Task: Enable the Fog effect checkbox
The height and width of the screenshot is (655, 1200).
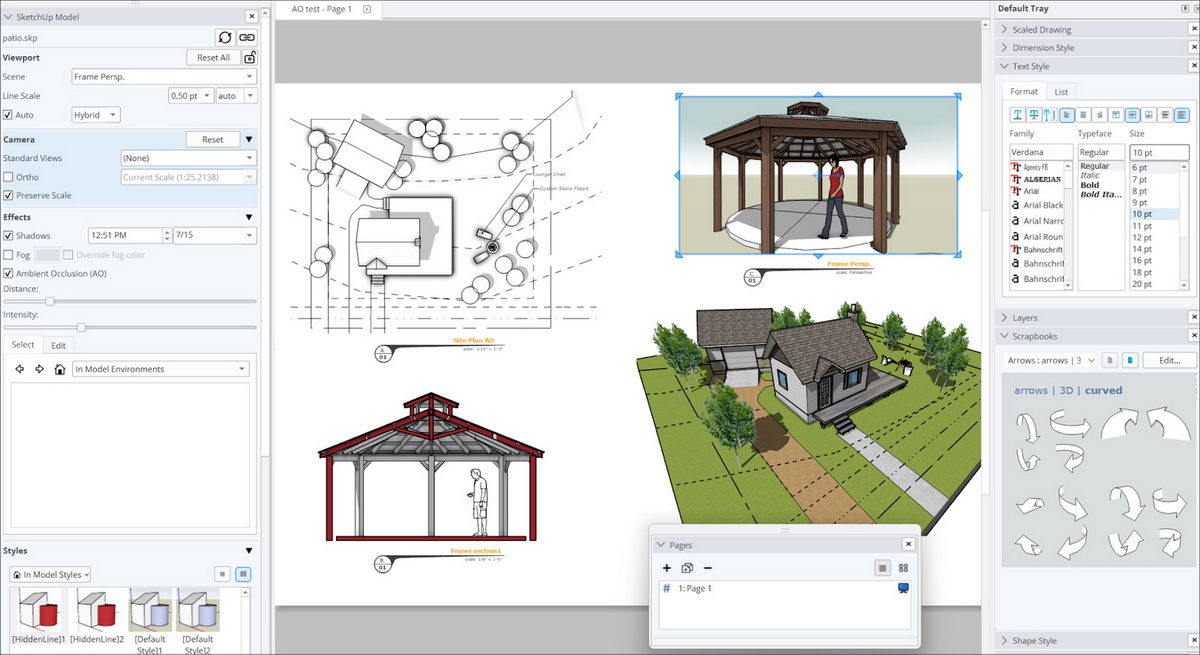Action: tap(10, 254)
